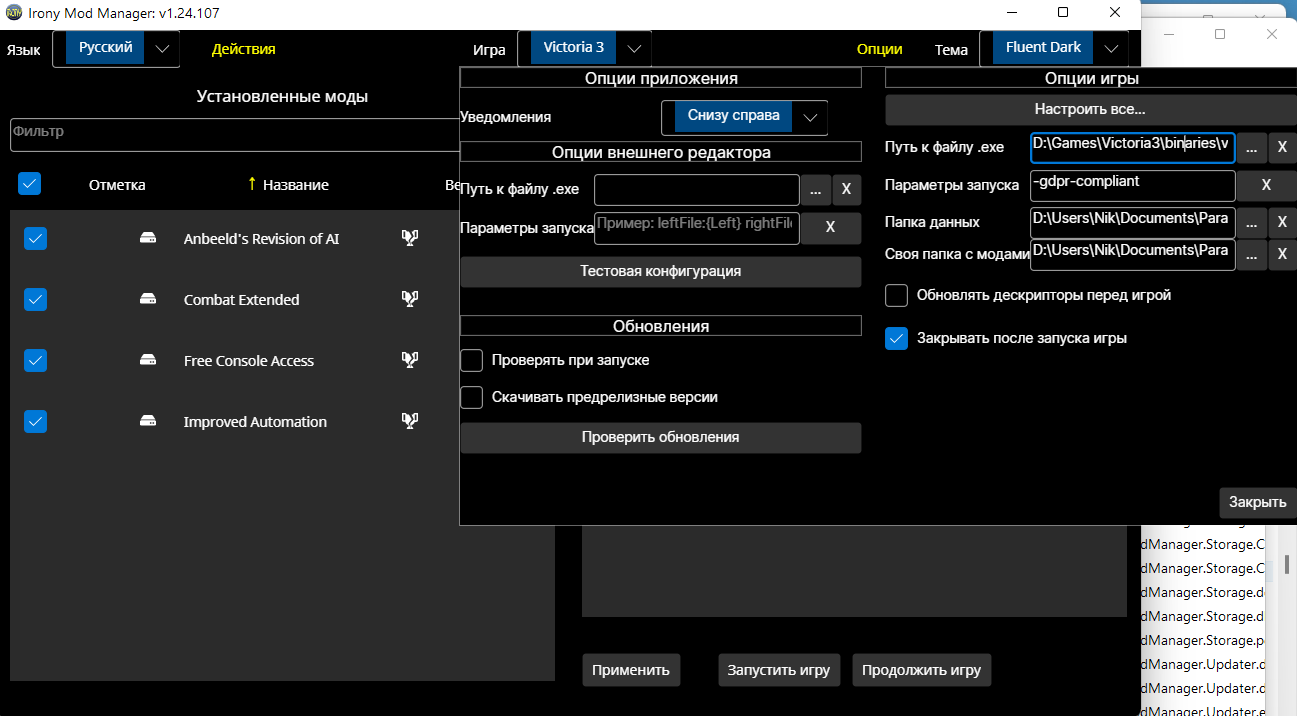
Task: Click the Настроить все... button
Action: pyautogui.click(x=1089, y=109)
